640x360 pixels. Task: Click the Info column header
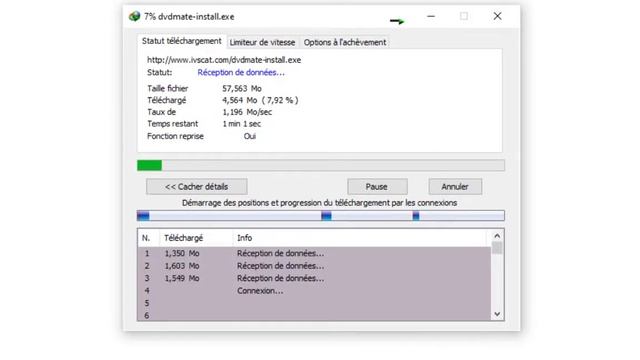pos(360,238)
